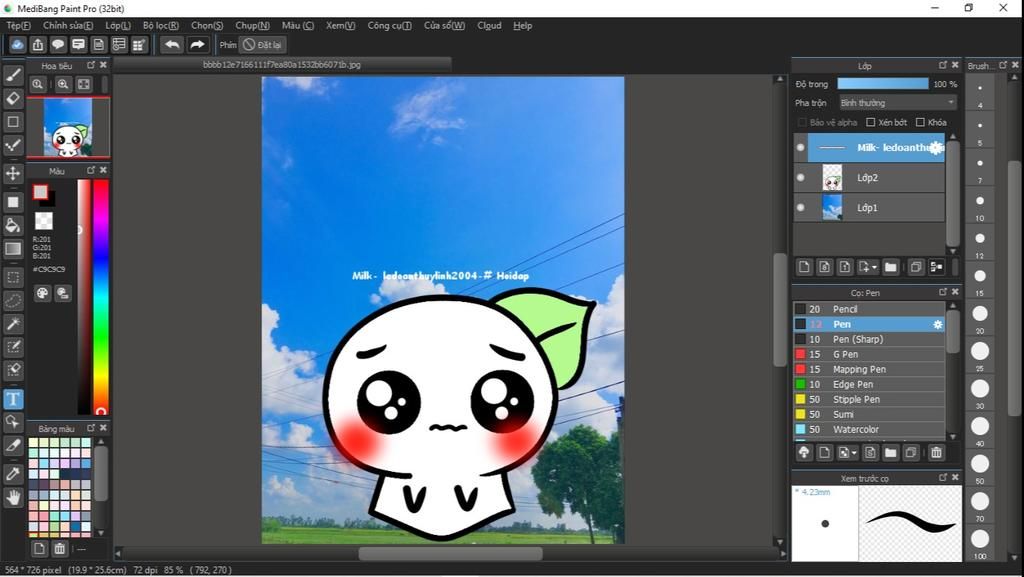The image size is (1024, 577).
Task: Select the Bucket fill tool
Action: pyautogui.click(x=13, y=225)
